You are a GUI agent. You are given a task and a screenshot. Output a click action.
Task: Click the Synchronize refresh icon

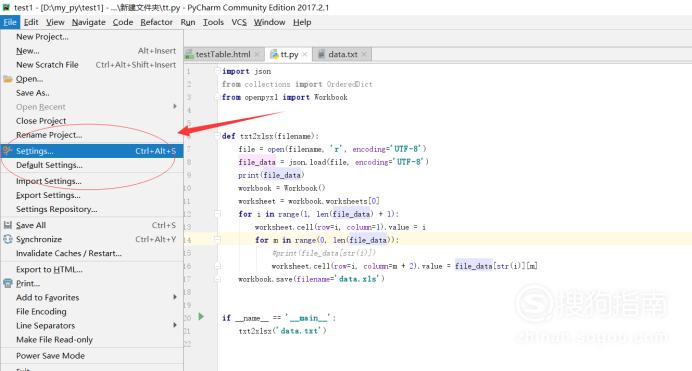pyautogui.click(x=8, y=239)
